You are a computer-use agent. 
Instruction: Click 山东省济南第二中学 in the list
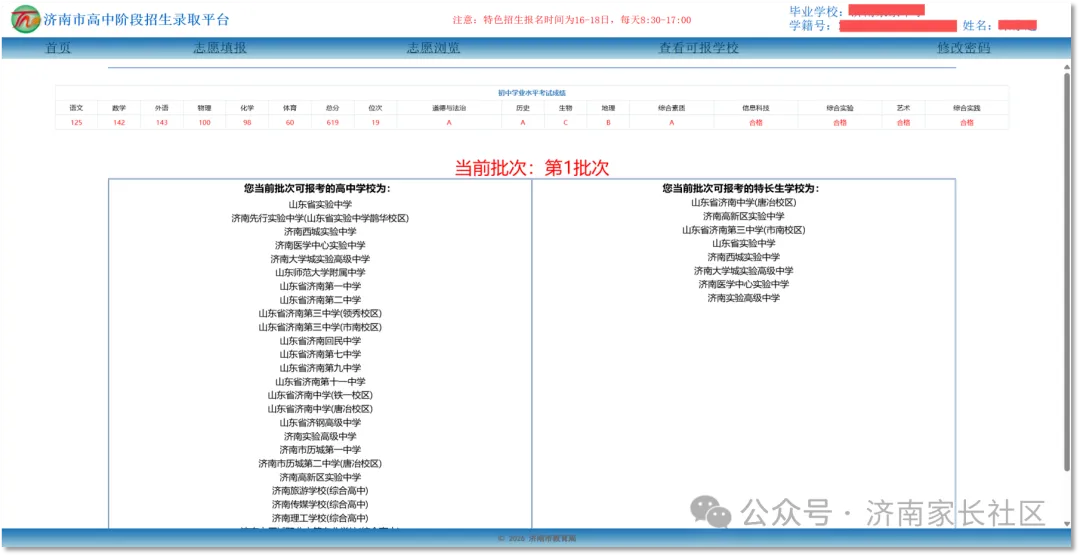click(x=320, y=300)
